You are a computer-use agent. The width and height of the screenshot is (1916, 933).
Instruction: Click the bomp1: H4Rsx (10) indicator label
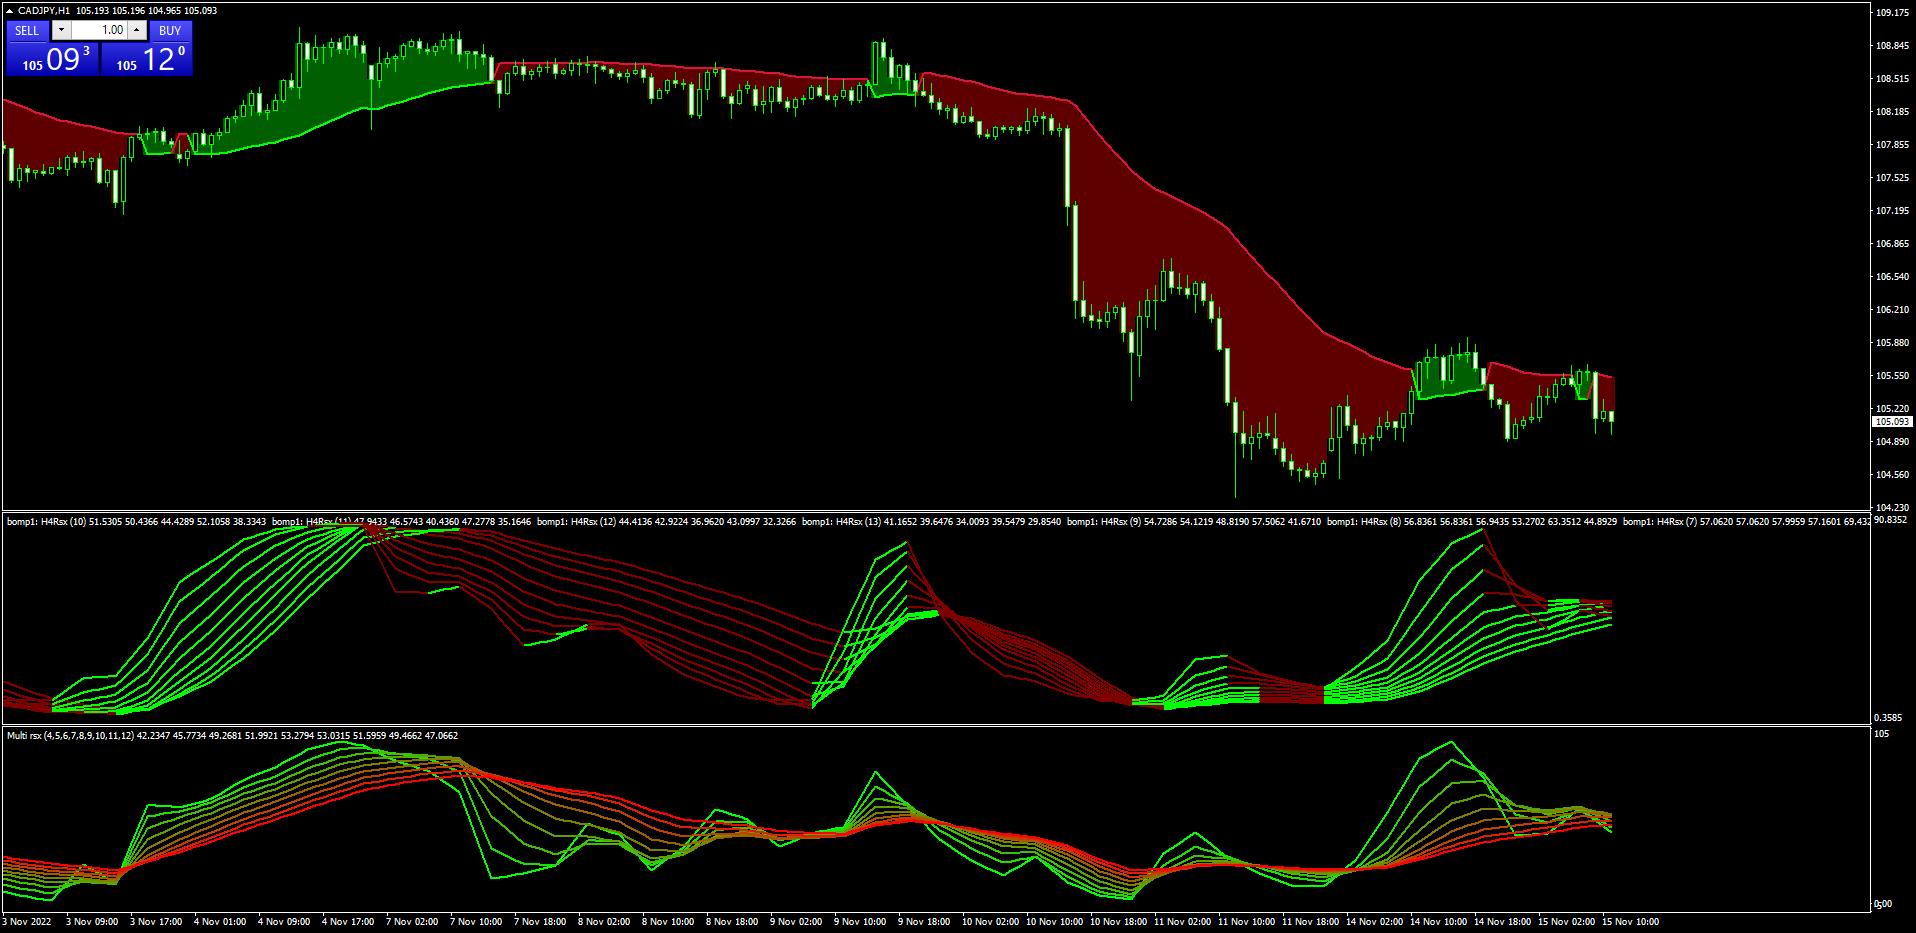[47, 522]
